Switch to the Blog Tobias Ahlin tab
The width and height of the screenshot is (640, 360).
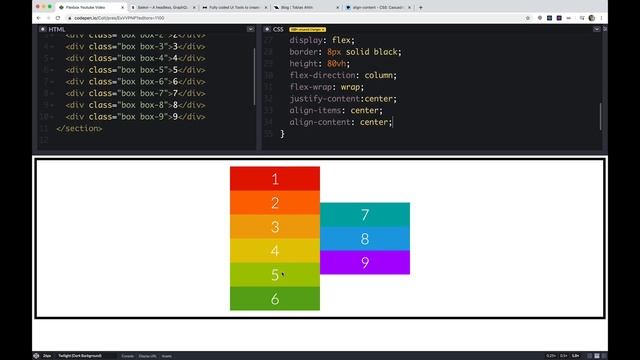click(x=306, y=7)
